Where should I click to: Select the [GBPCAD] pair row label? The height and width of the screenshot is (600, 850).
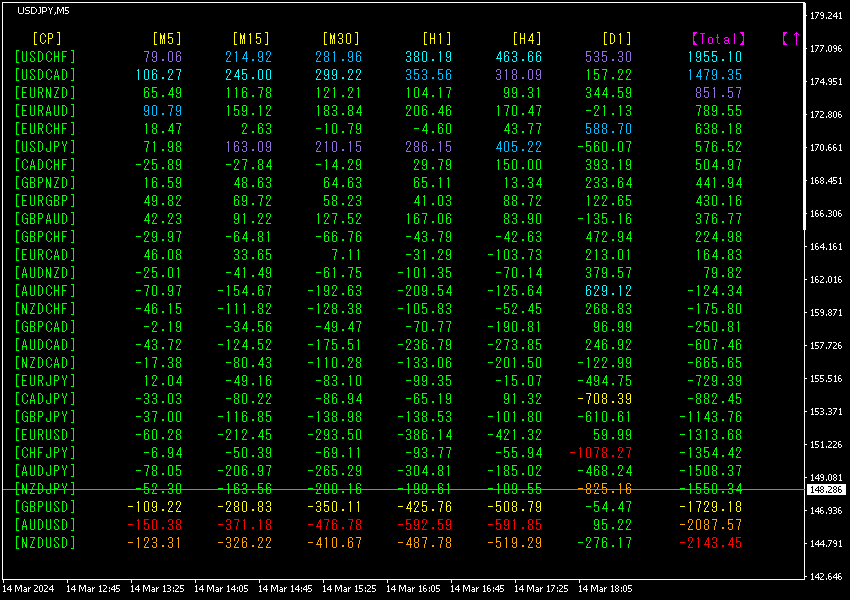point(45,327)
